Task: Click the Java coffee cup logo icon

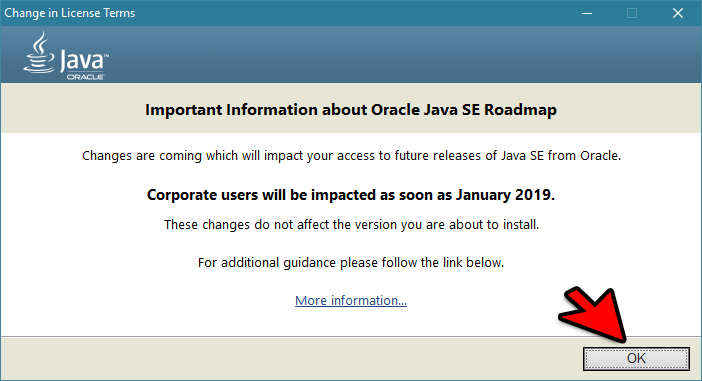Action: tap(39, 52)
